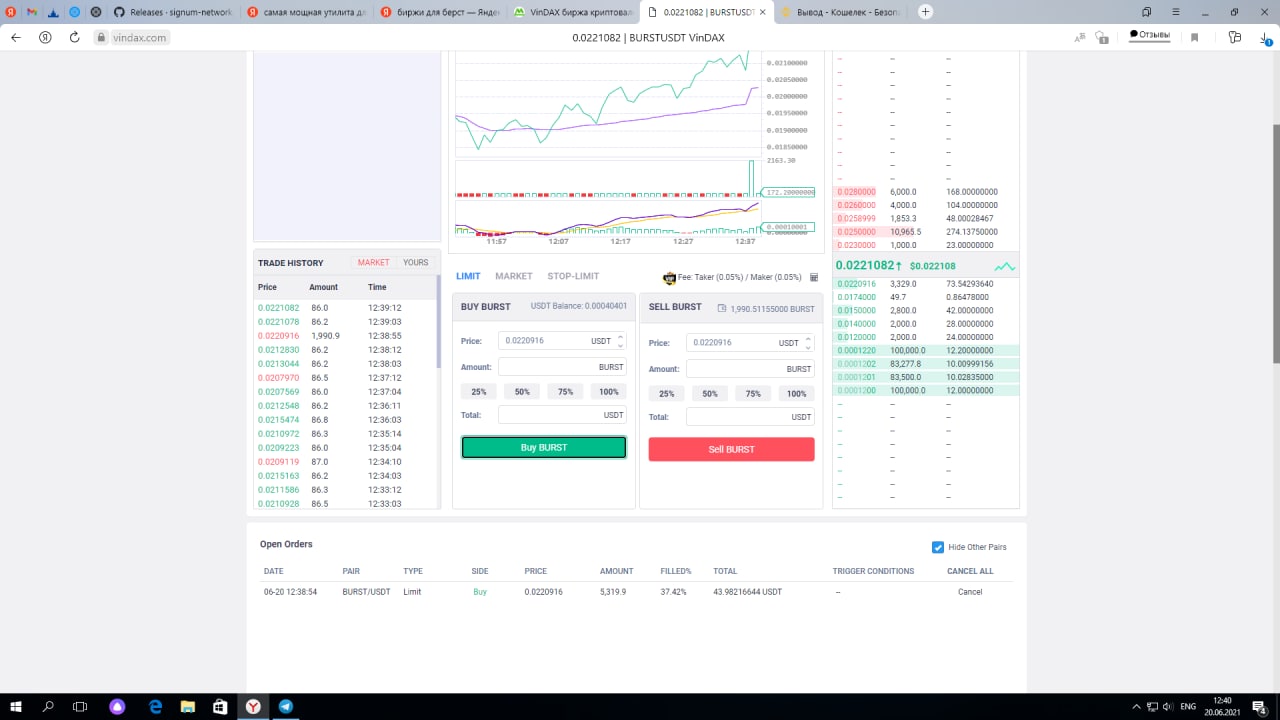
Task: Set buy amount to 25%
Action: pyautogui.click(x=479, y=391)
